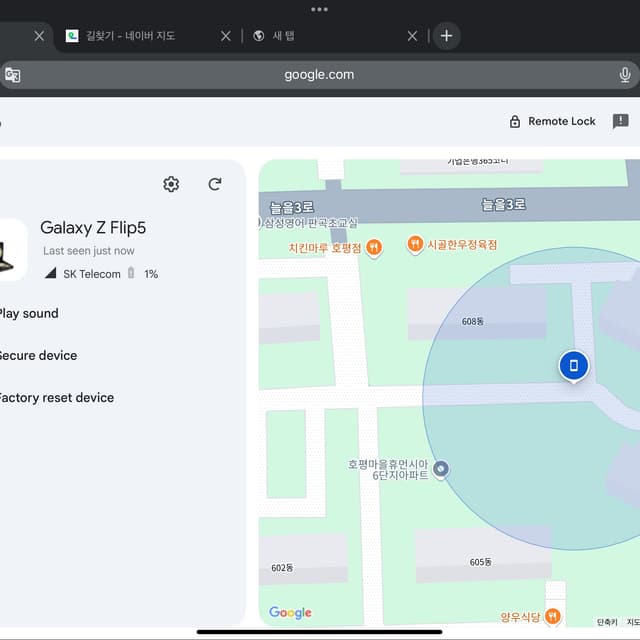Open the three-dot multitasking menu
640x640 pixels.
click(x=319, y=9)
